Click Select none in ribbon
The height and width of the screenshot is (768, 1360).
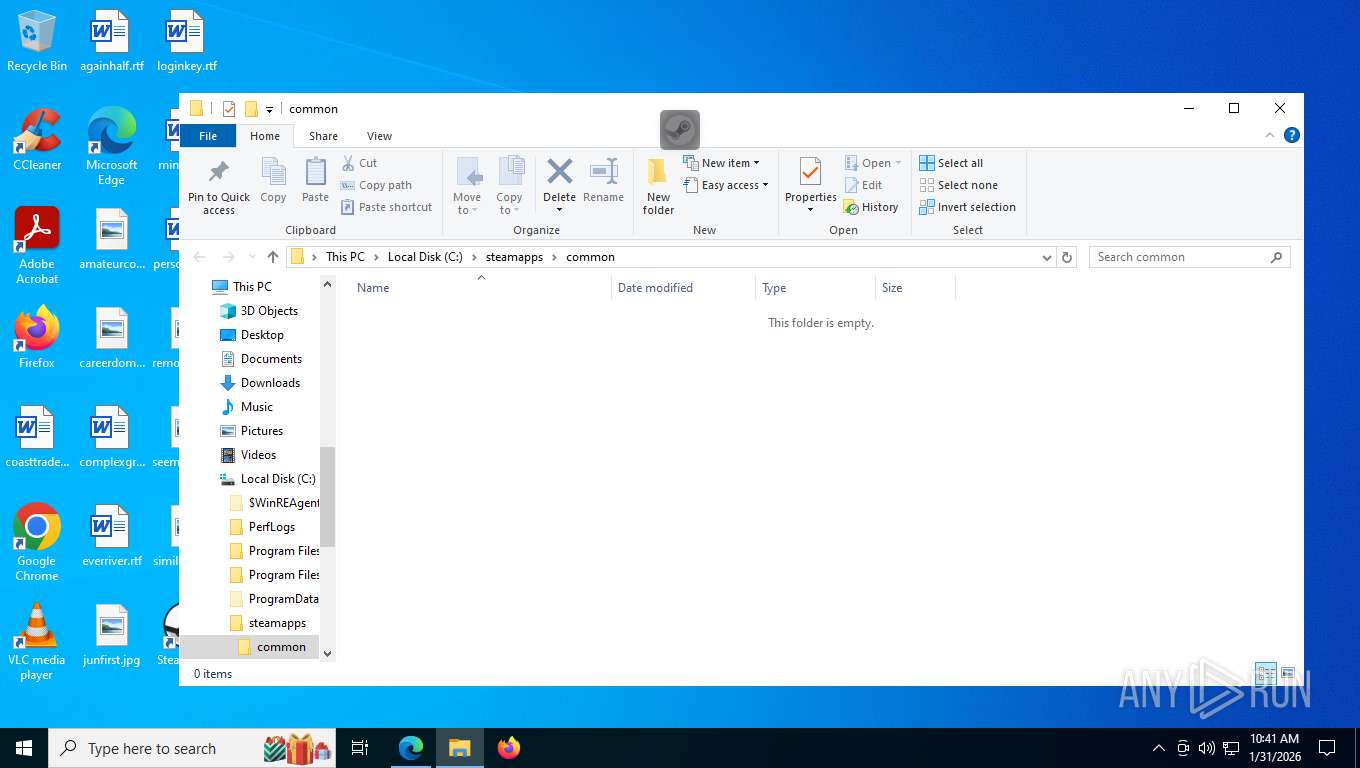[958, 185]
